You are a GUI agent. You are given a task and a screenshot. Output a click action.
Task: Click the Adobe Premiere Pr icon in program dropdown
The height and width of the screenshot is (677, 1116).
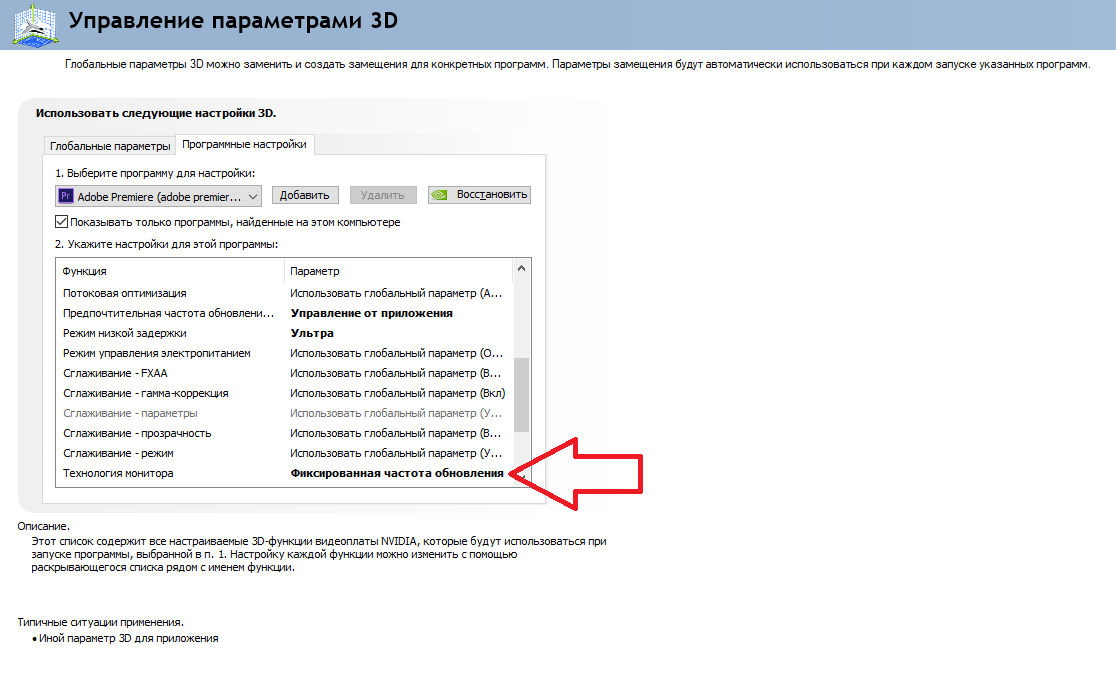(x=66, y=196)
